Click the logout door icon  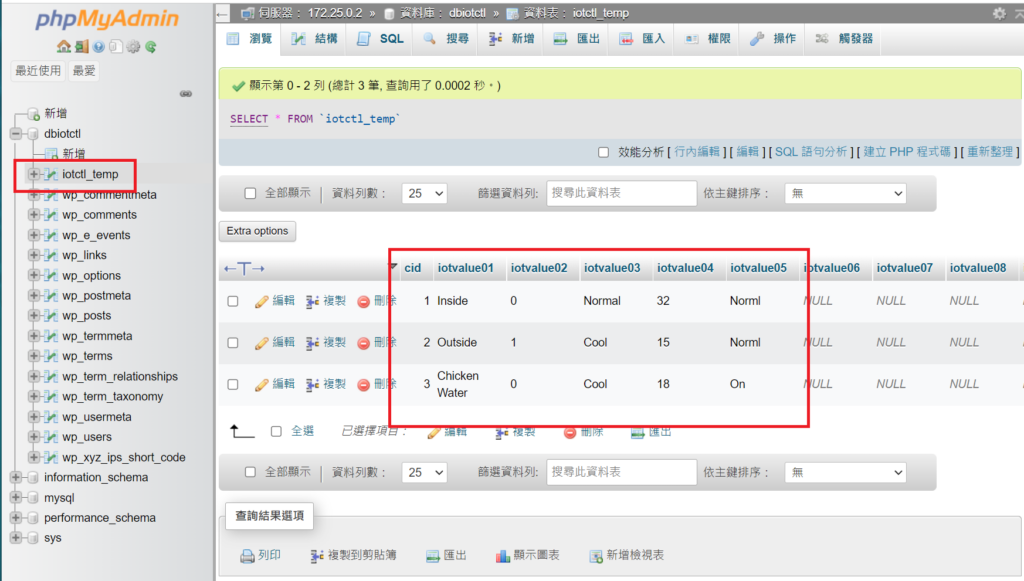click(81, 46)
